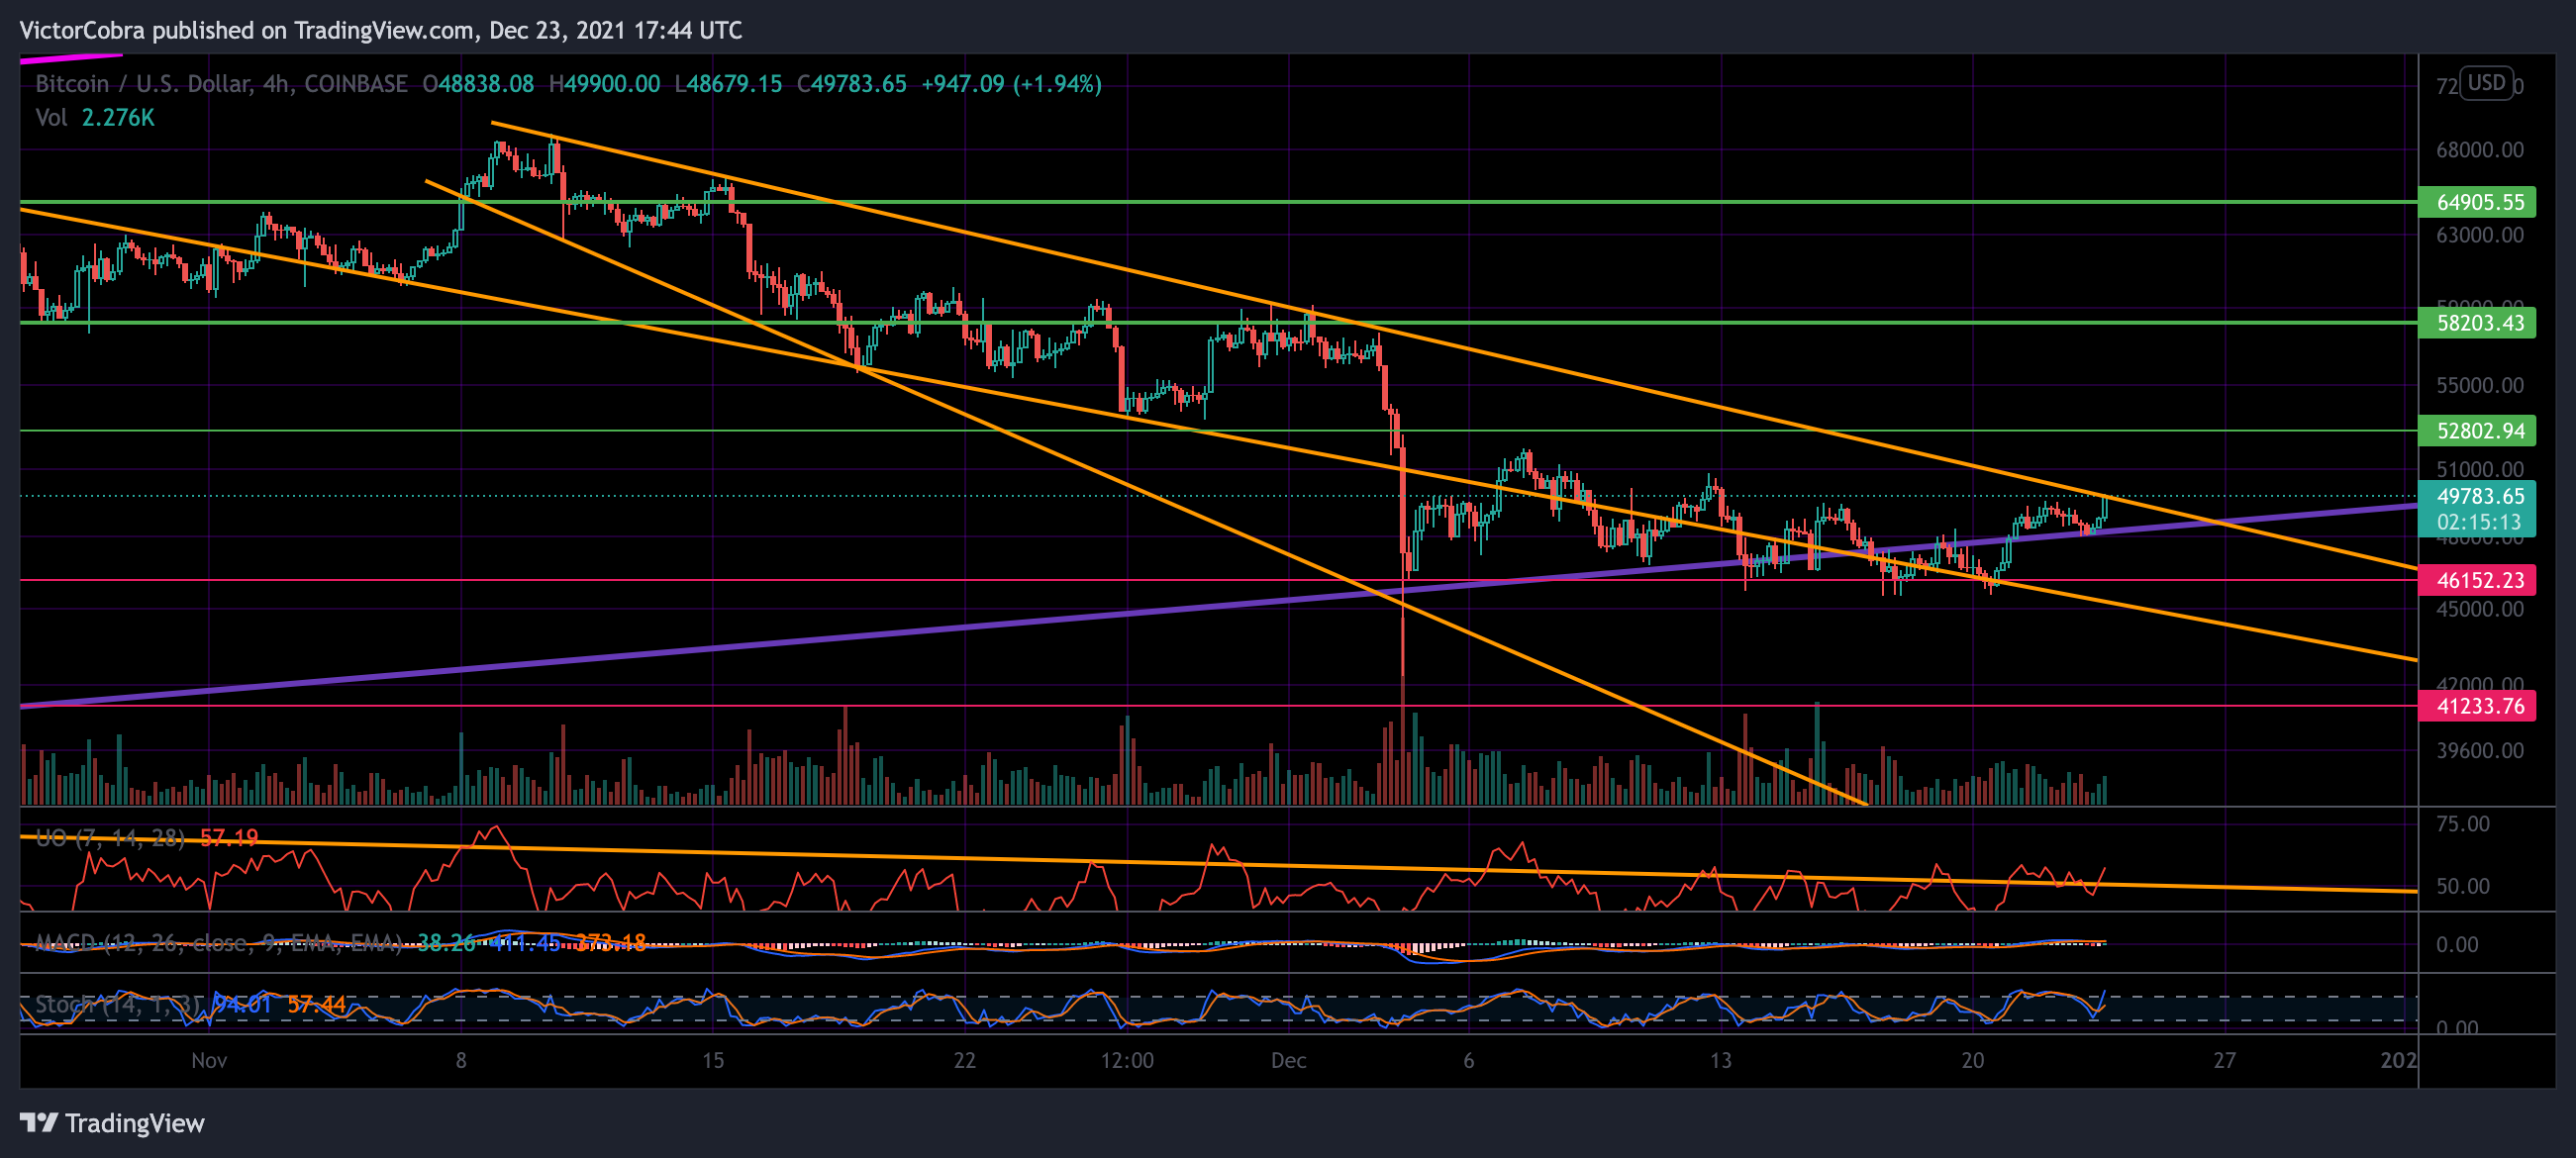Click the 45000.00 price axis label

tap(2480, 609)
